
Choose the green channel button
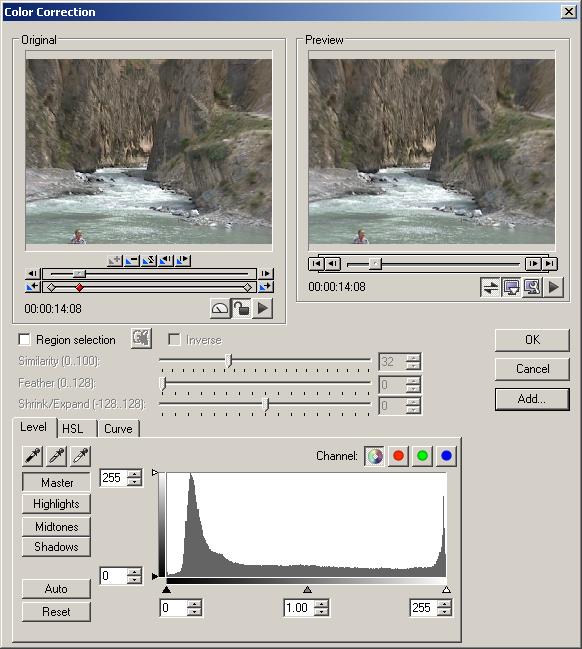[x=422, y=456]
